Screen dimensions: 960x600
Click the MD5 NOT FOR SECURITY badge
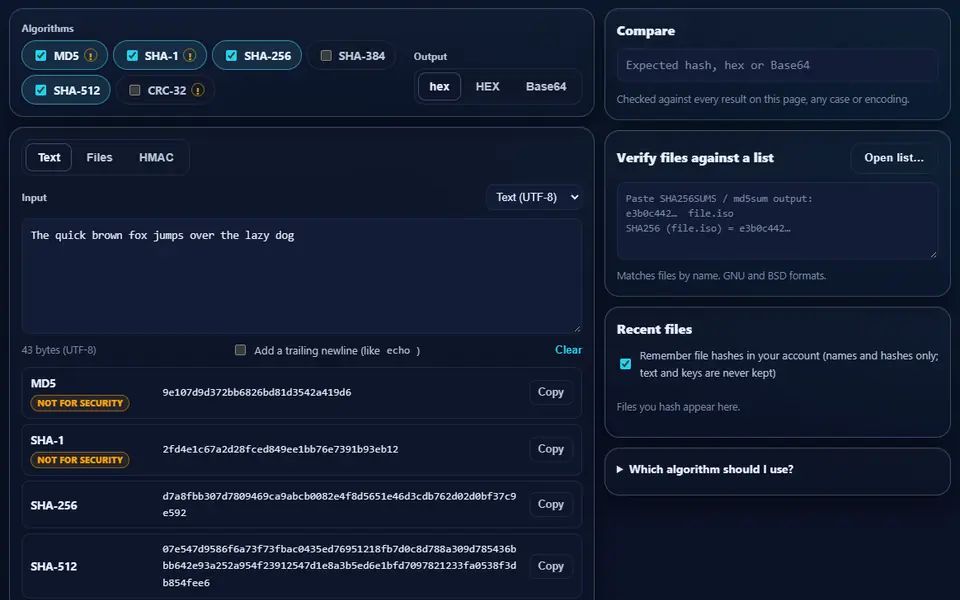pos(80,403)
